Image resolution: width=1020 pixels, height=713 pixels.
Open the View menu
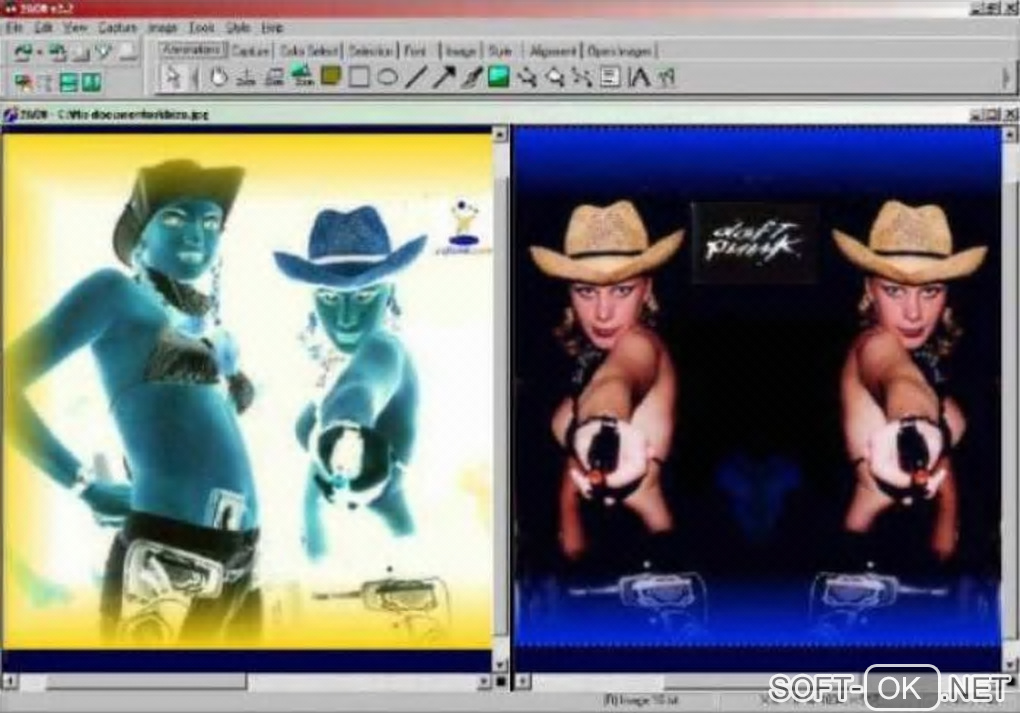(74, 28)
